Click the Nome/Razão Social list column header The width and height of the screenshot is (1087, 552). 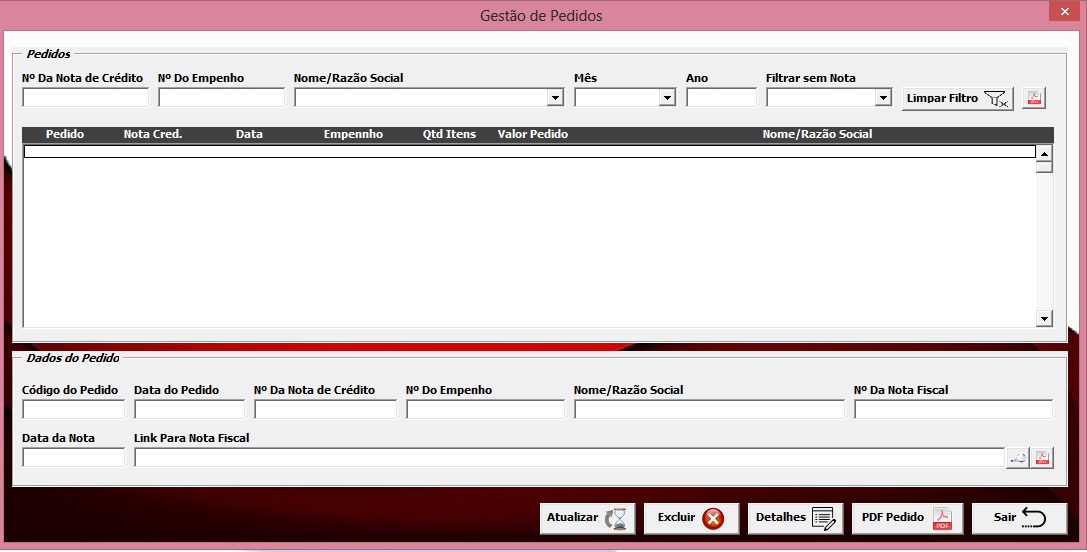click(x=817, y=135)
